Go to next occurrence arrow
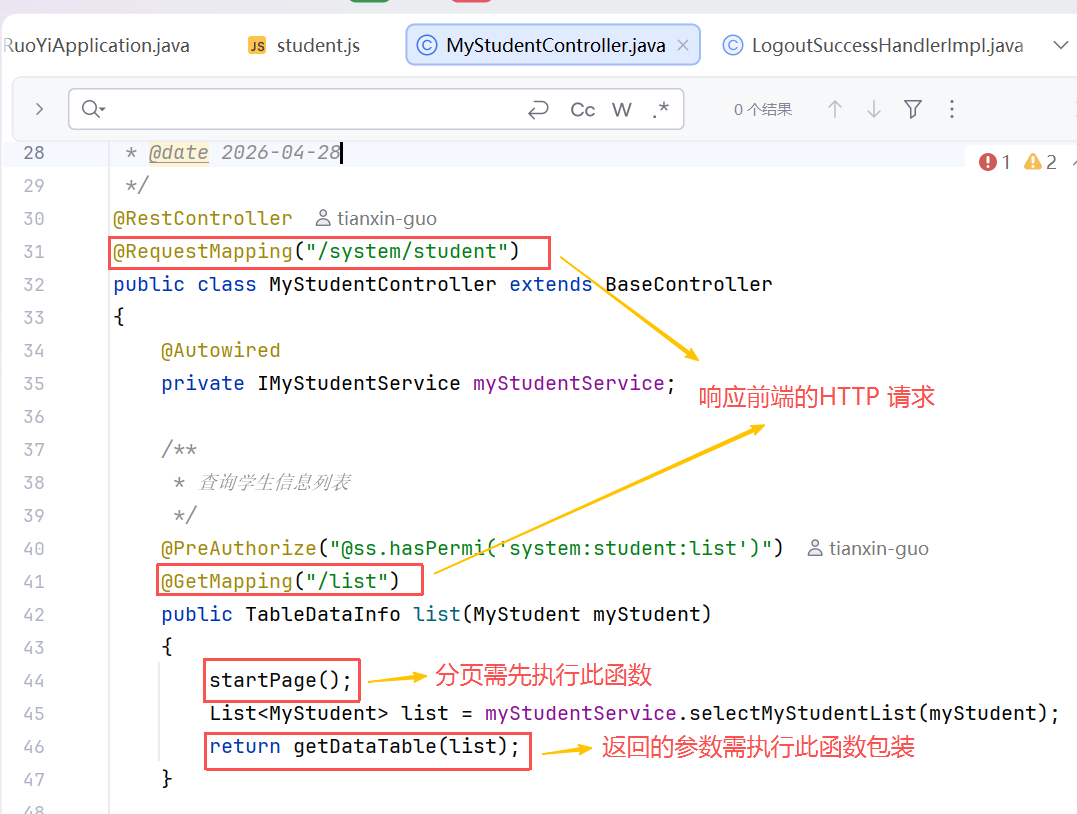The width and height of the screenshot is (1077, 814). (x=874, y=109)
